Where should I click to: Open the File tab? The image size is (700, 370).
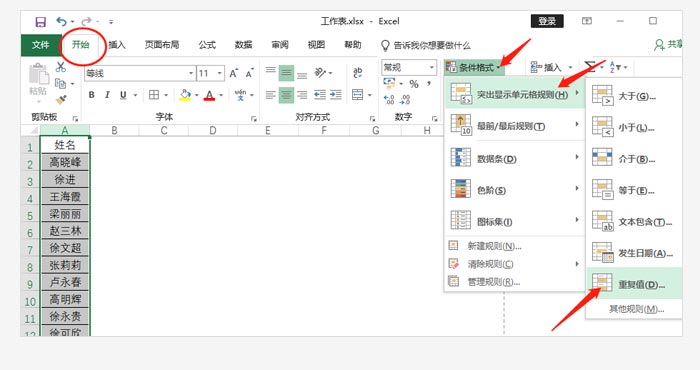(x=40, y=45)
